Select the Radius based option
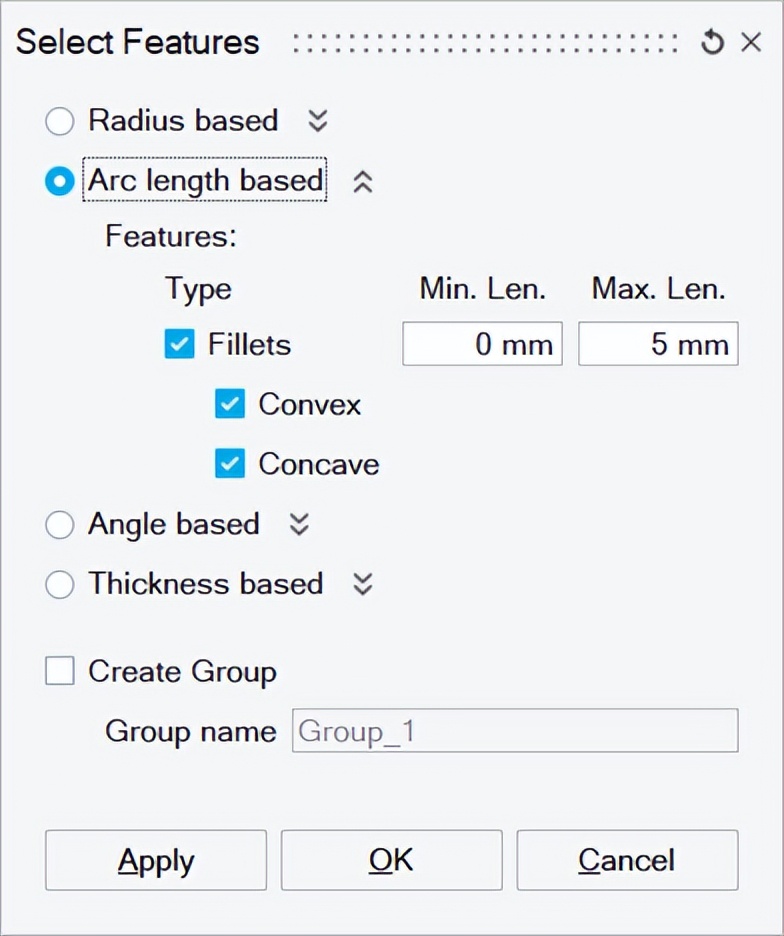 pos(59,121)
